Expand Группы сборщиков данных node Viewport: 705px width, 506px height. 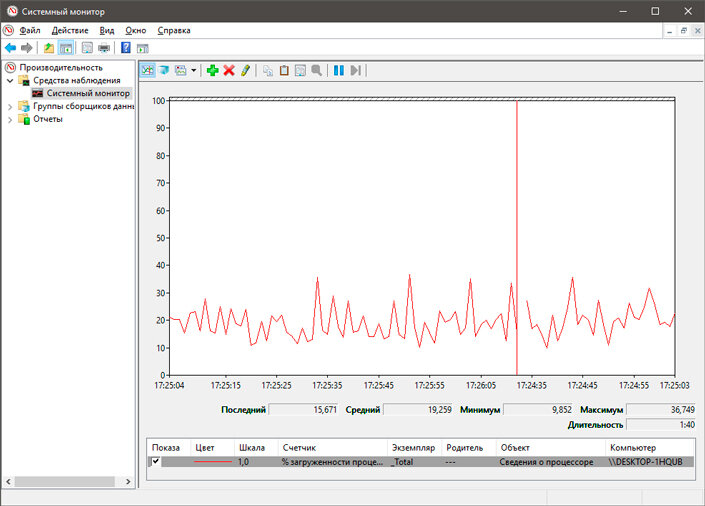(x=10, y=107)
